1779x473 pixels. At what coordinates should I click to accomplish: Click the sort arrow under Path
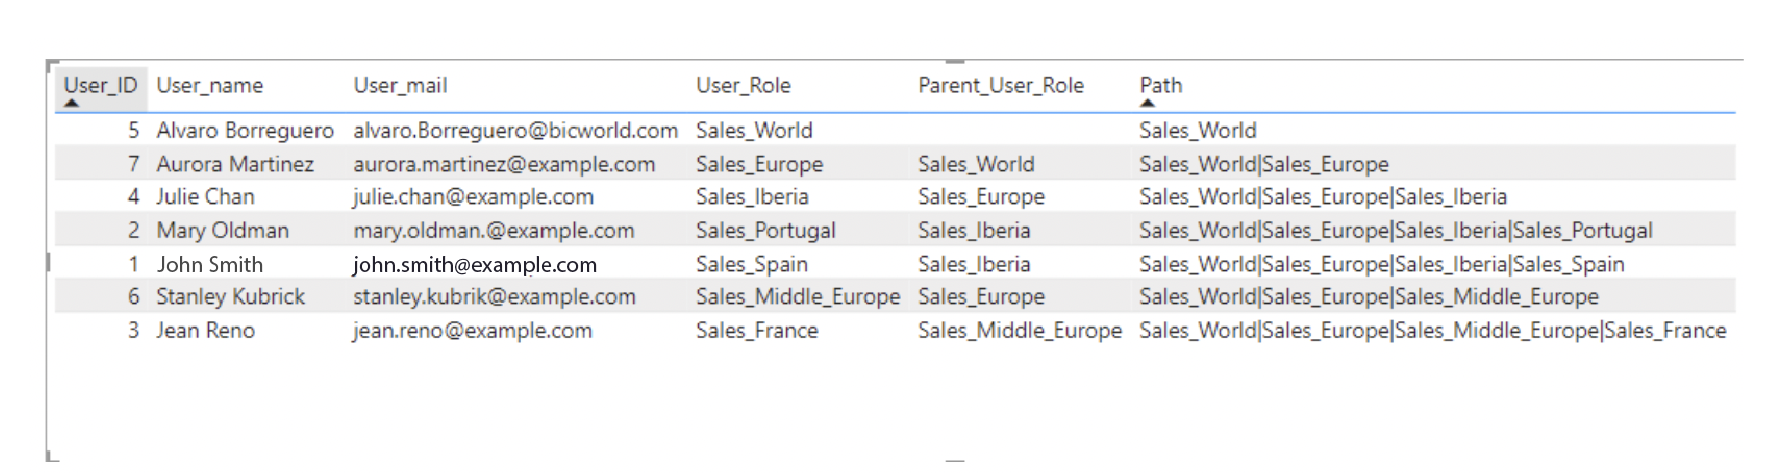(1147, 102)
